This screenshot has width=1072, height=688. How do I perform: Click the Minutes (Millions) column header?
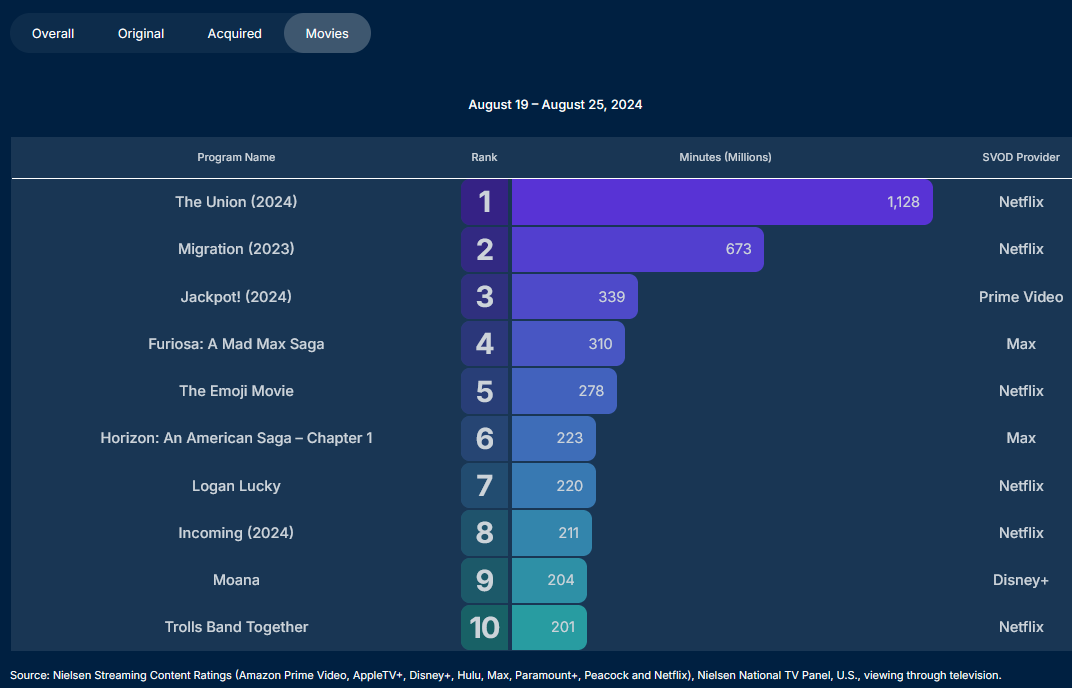(725, 157)
